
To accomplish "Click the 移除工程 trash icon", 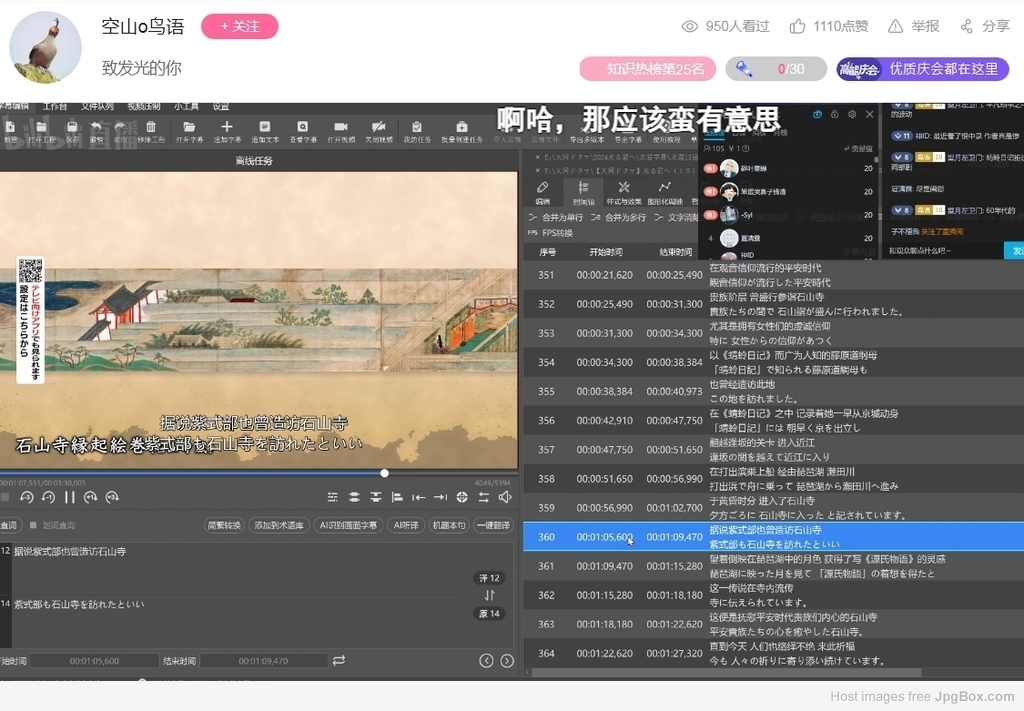I will (x=151, y=127).
